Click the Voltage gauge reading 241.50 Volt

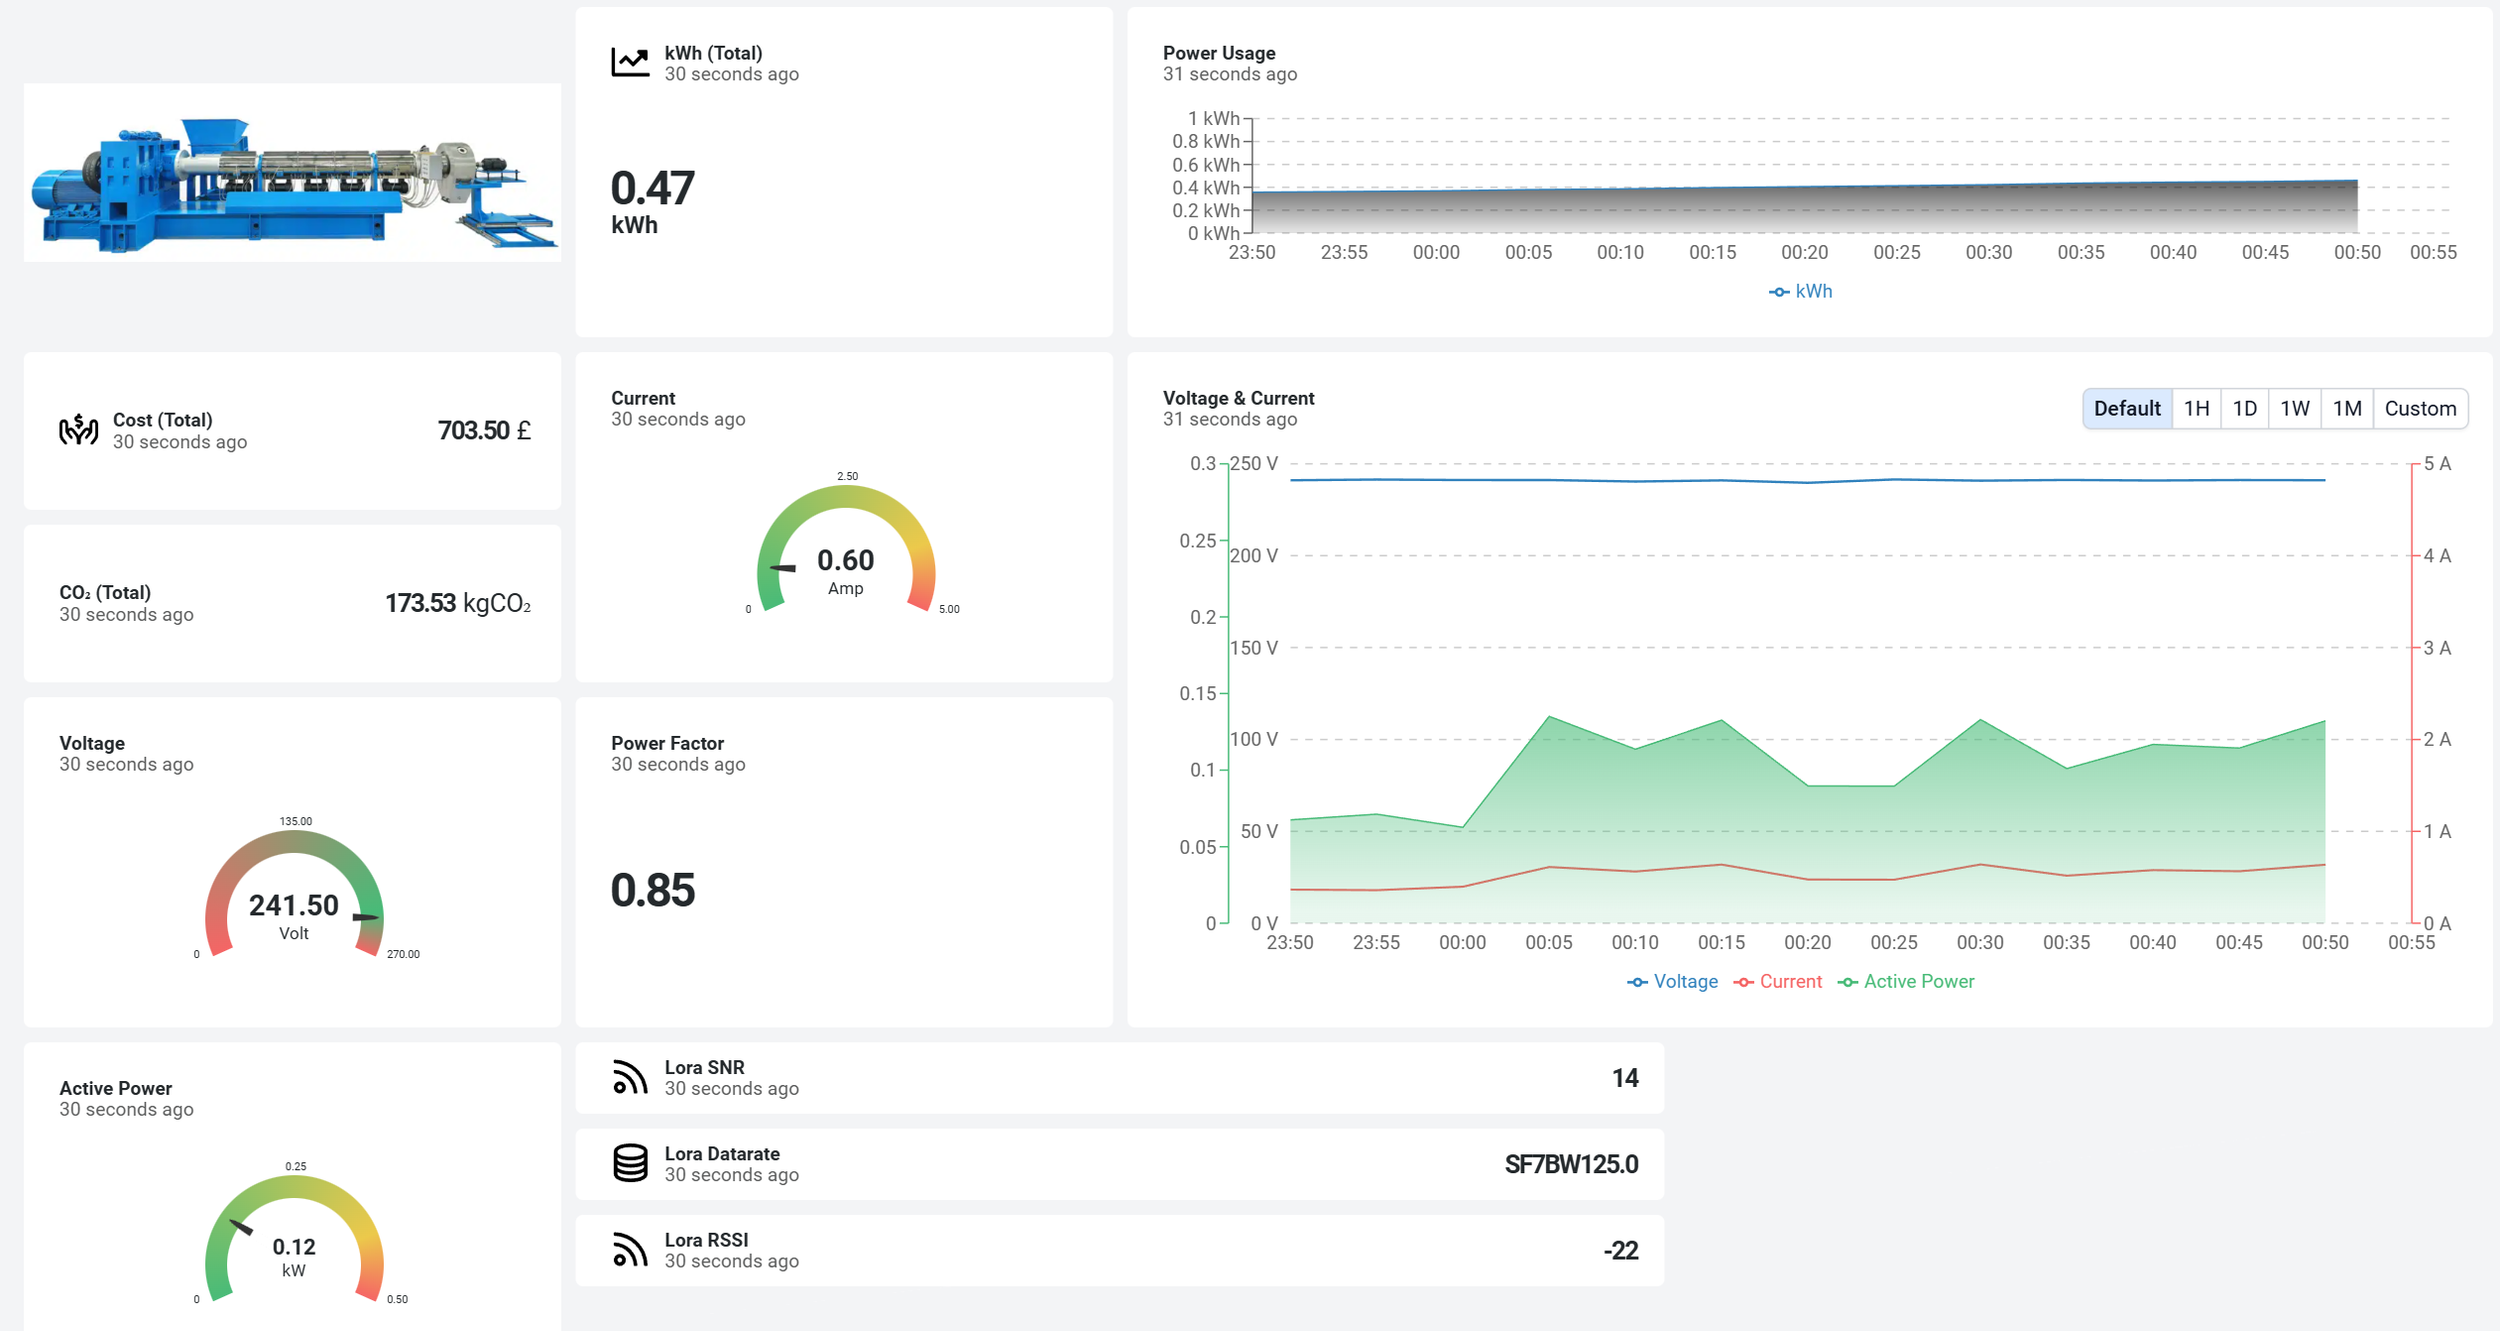tap(293, 905)
